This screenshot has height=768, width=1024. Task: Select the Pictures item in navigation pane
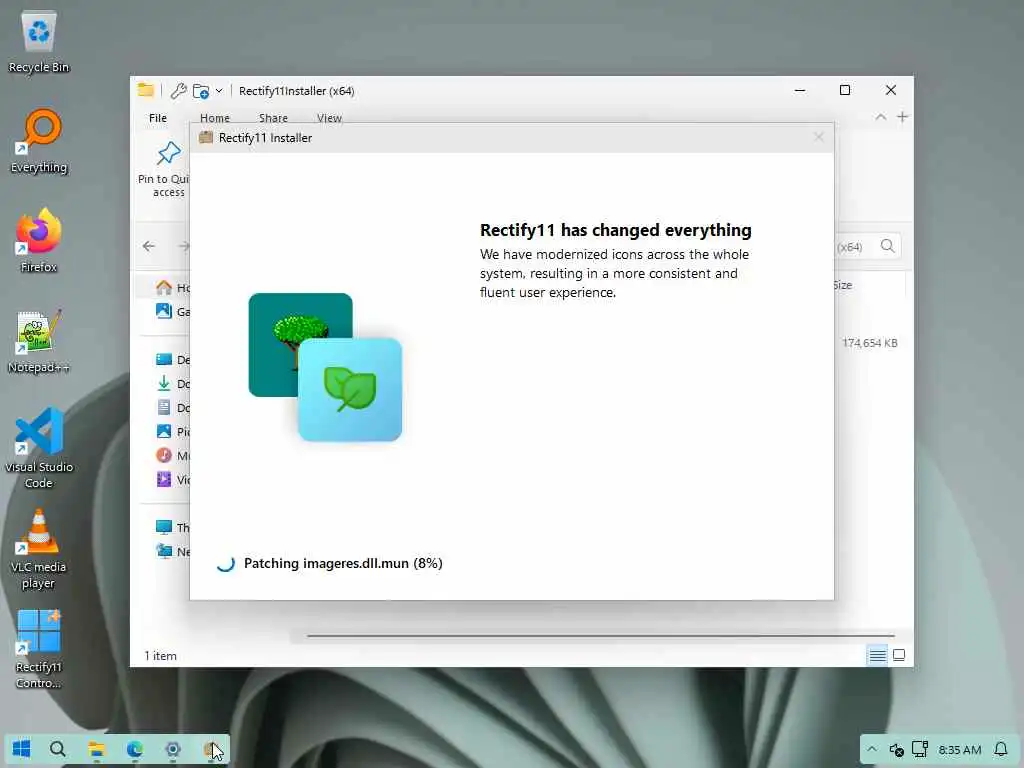(172, 431)
